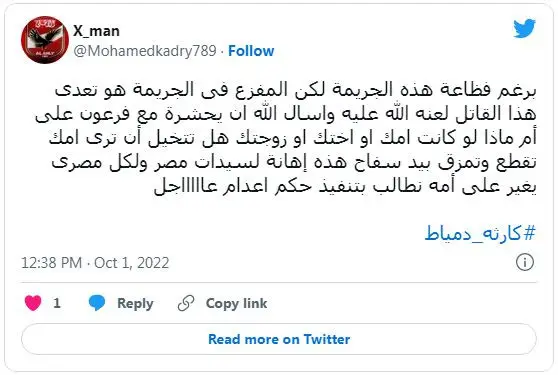Click the Copy link label
Viewport: 558px width, 375px height.
[236, 303]
